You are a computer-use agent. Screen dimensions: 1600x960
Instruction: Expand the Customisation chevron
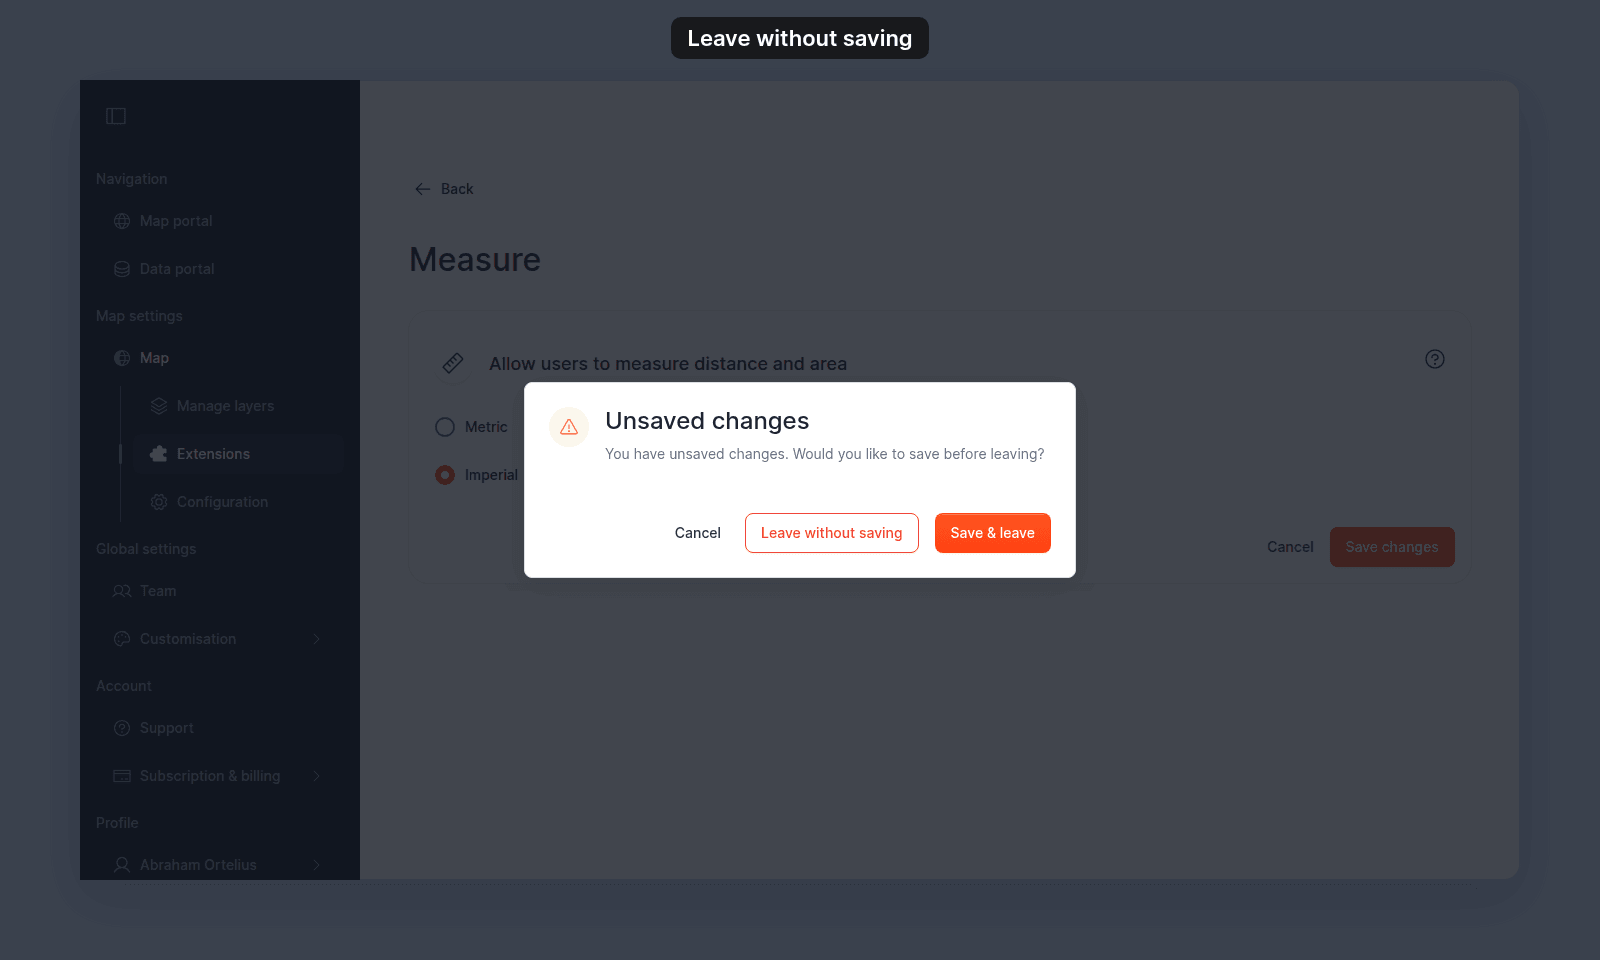317,639
